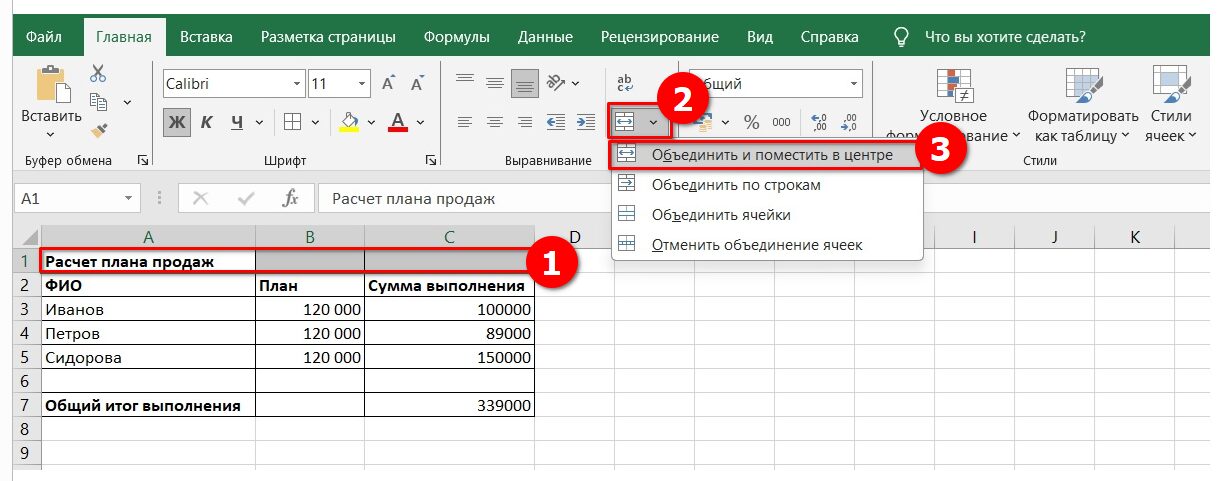Click the Copy icon in clipboard group
This screenshot has height=481, width=1228.
coord(98,102)
